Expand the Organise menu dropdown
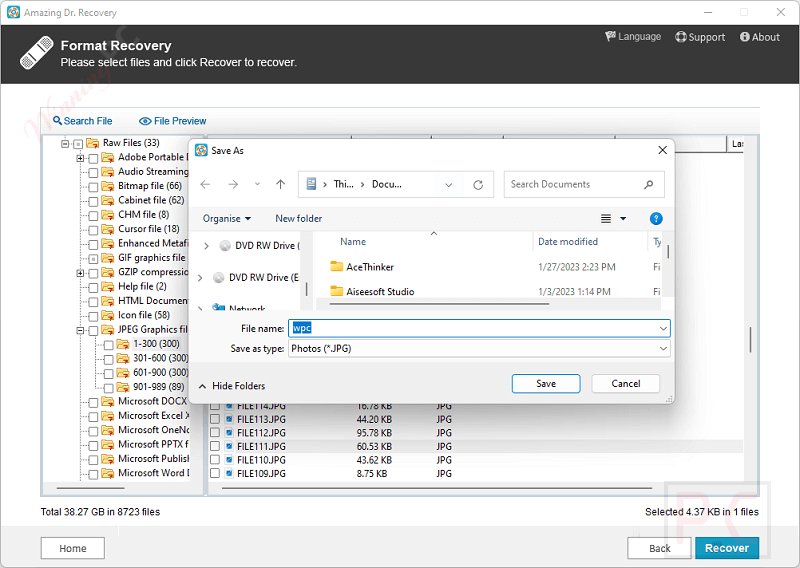Viewport: 800px width, 568px height. click(227, 218)
